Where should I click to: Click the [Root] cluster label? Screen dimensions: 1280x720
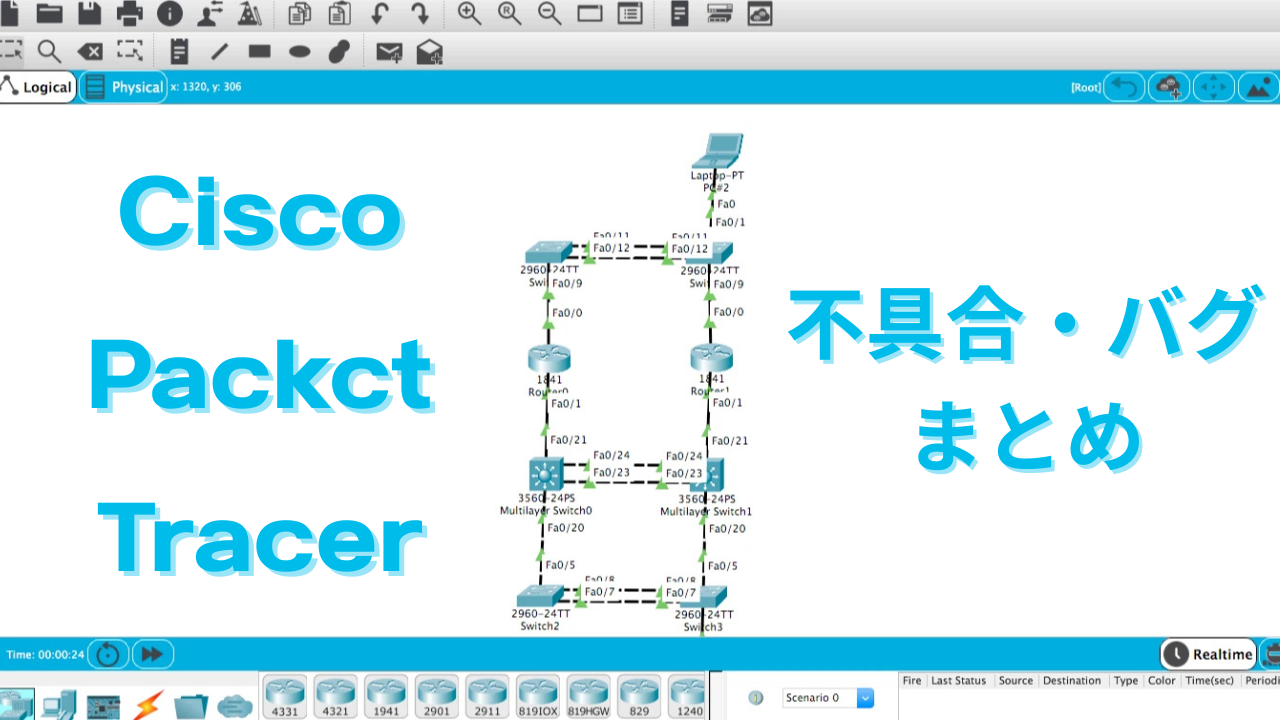click(1086, 88)
